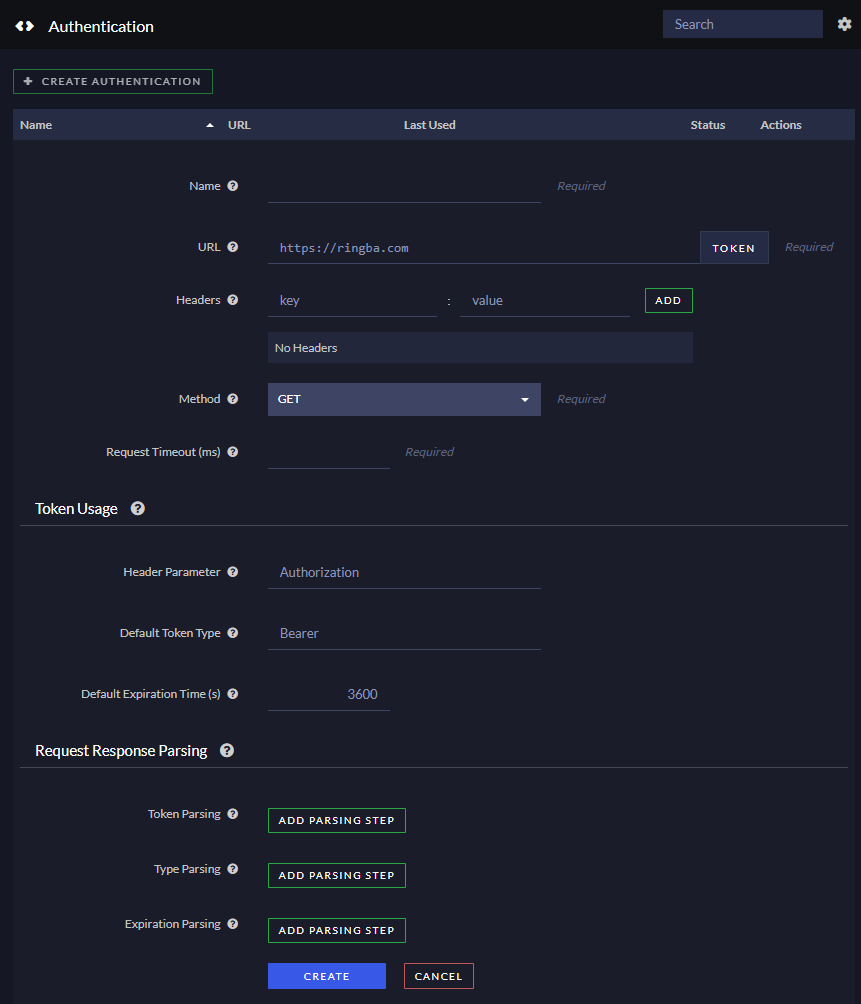Open the Method dropdown showing GET
861x1004 pixels.
[x=404, y=400]
